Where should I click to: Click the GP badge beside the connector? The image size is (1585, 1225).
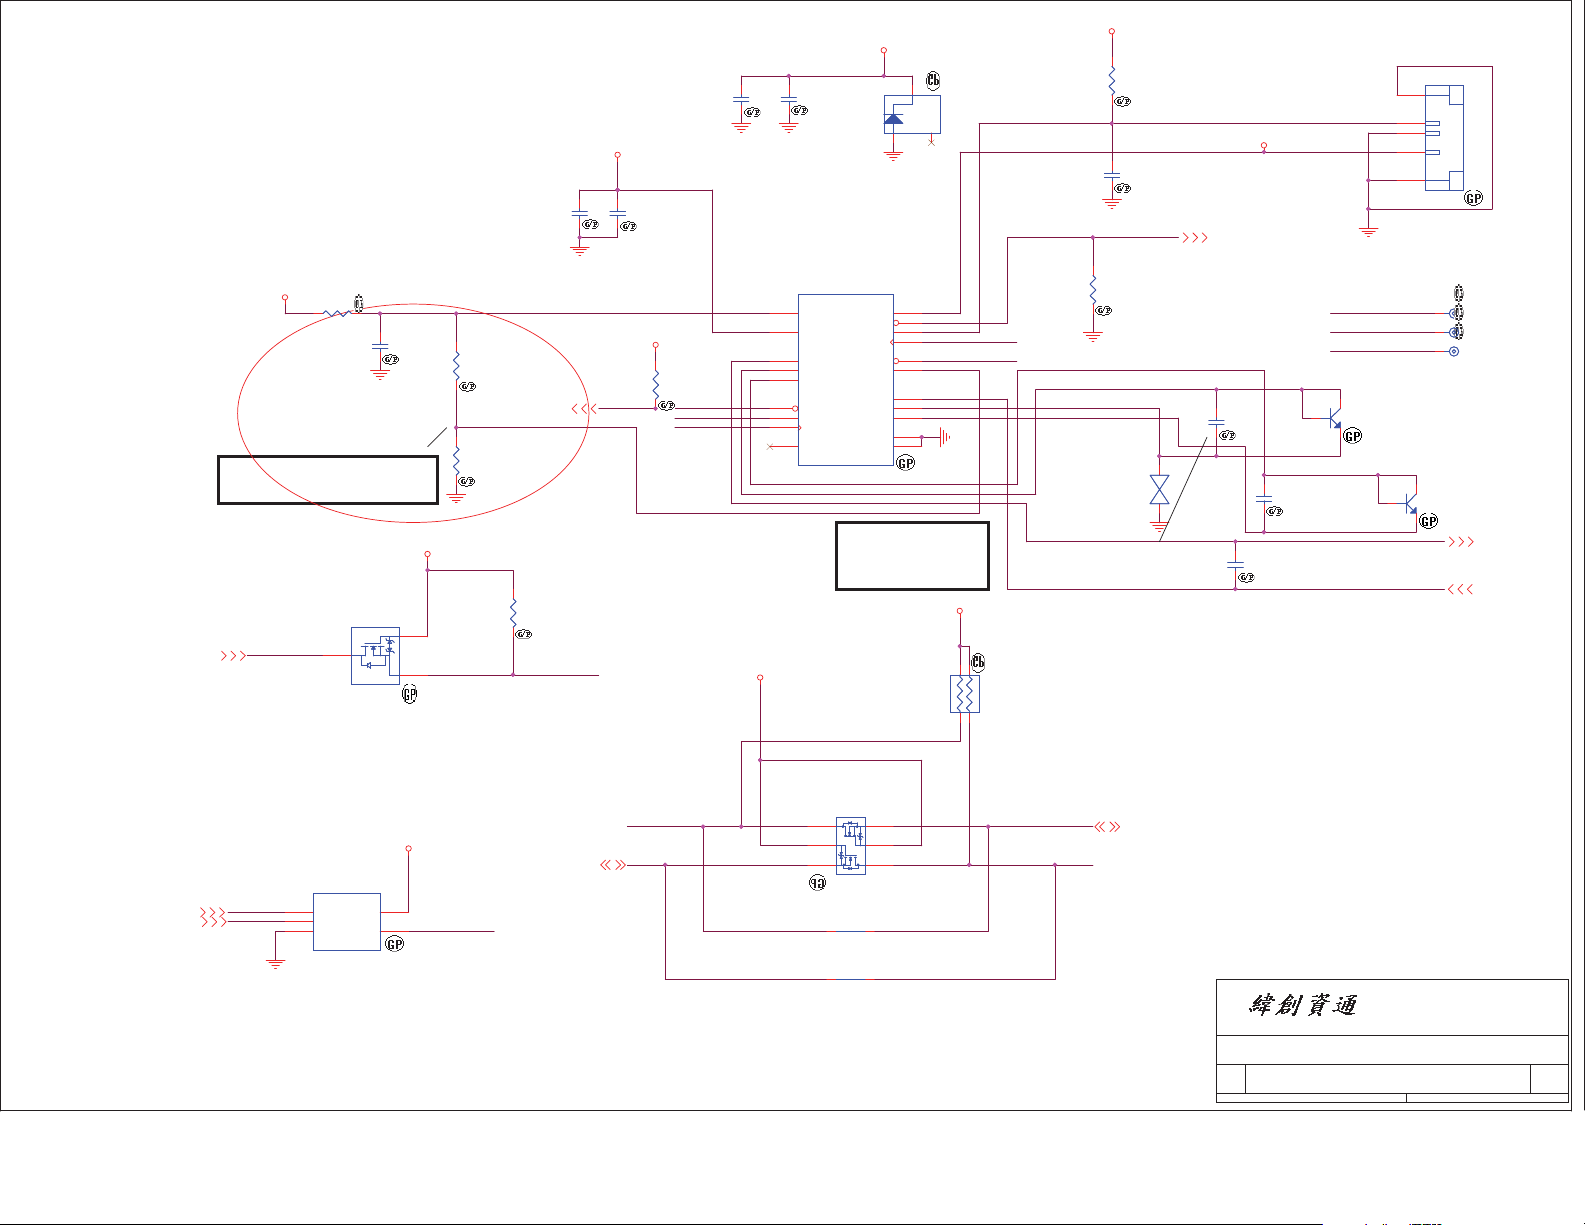(1474, 198)
